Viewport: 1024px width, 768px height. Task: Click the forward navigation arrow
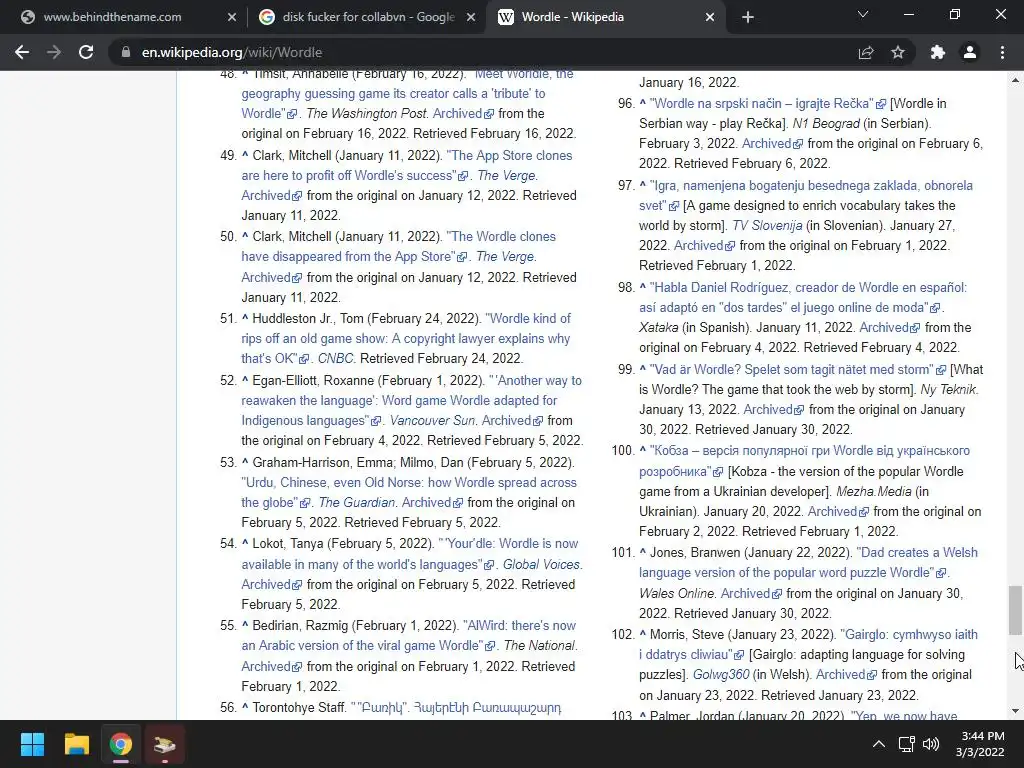(54, 52)
